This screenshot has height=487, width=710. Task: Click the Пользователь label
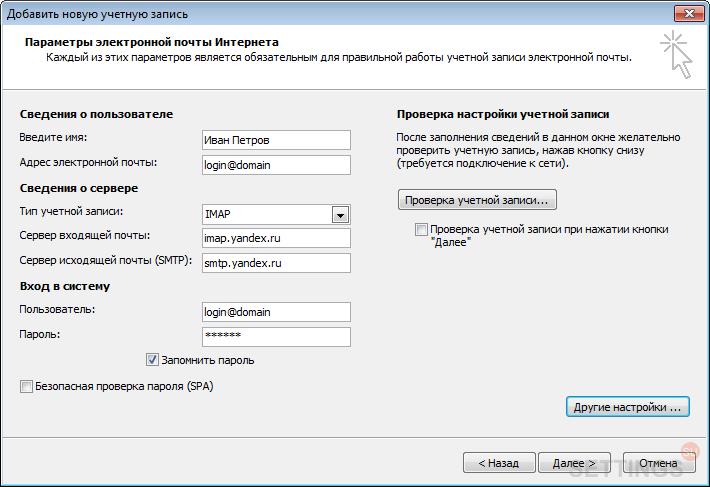pos(57,310)
